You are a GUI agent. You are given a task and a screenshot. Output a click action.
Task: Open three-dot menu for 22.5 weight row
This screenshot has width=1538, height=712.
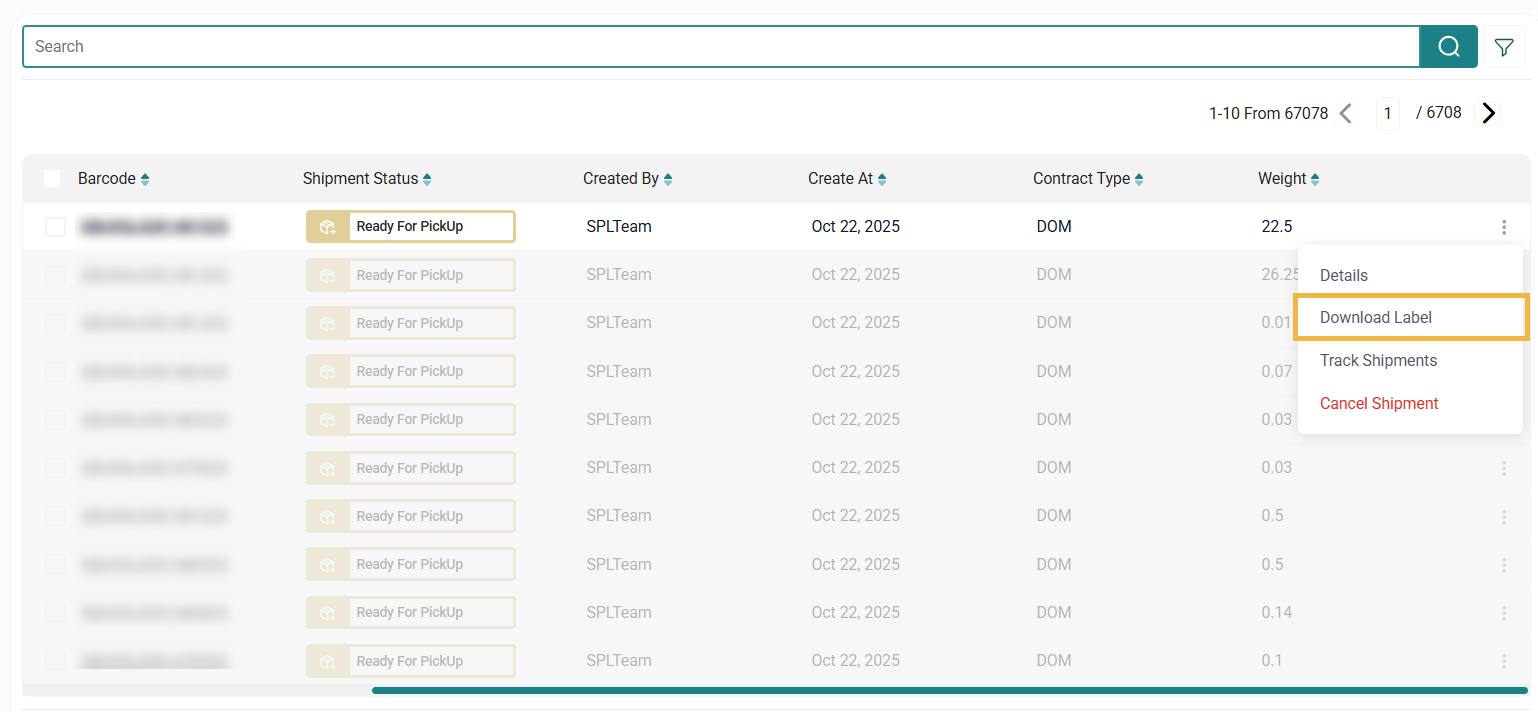click(1504, 227)
